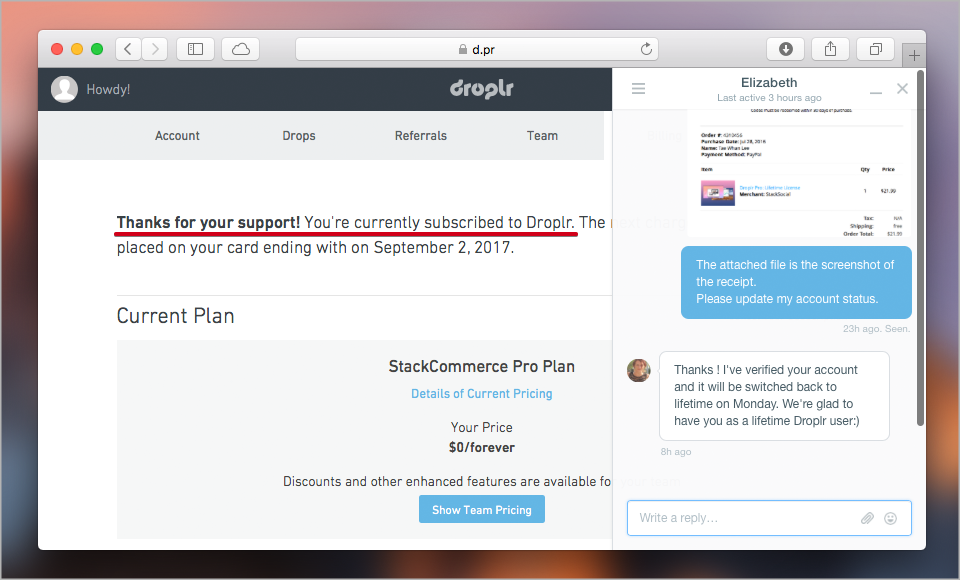Click the Elizabeth name in chat header
Viewport: 960px width, 580px height.
769,83
